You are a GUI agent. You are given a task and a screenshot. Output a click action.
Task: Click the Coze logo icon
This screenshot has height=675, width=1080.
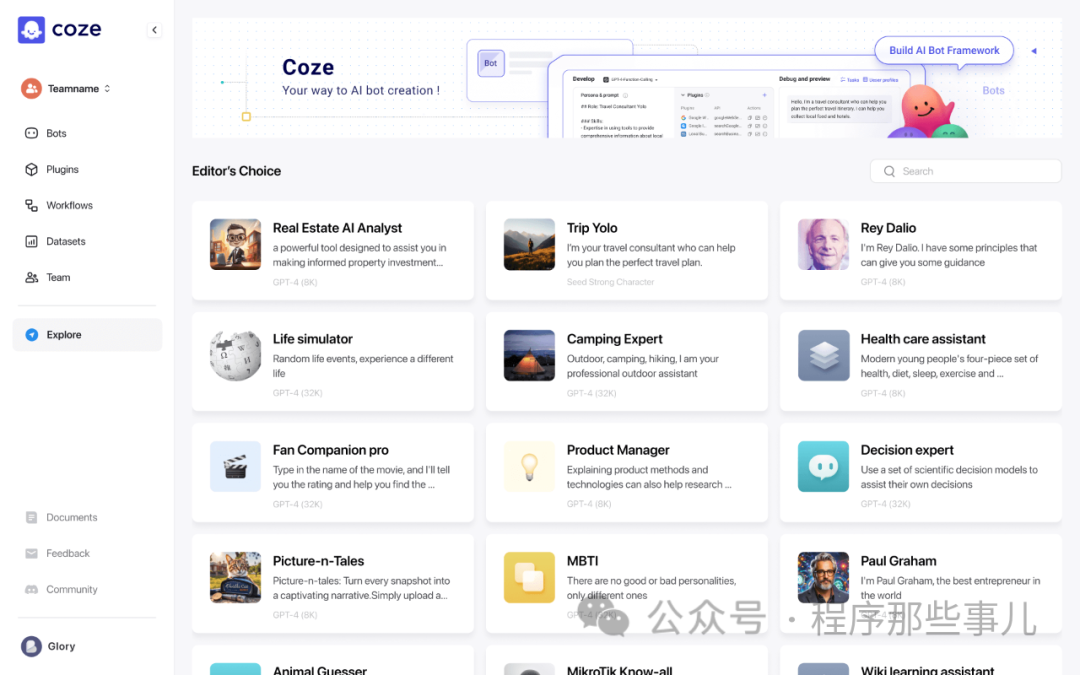32,30
